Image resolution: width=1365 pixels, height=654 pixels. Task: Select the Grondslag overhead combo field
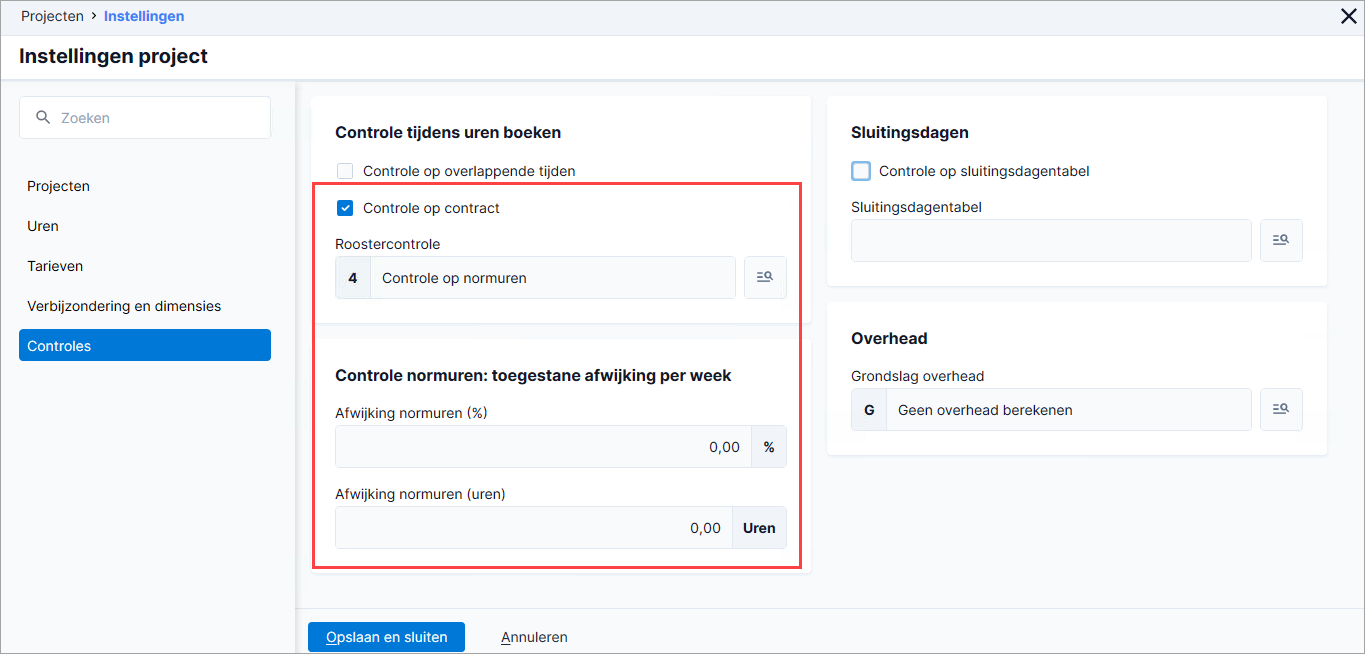tap(1051, 410)
